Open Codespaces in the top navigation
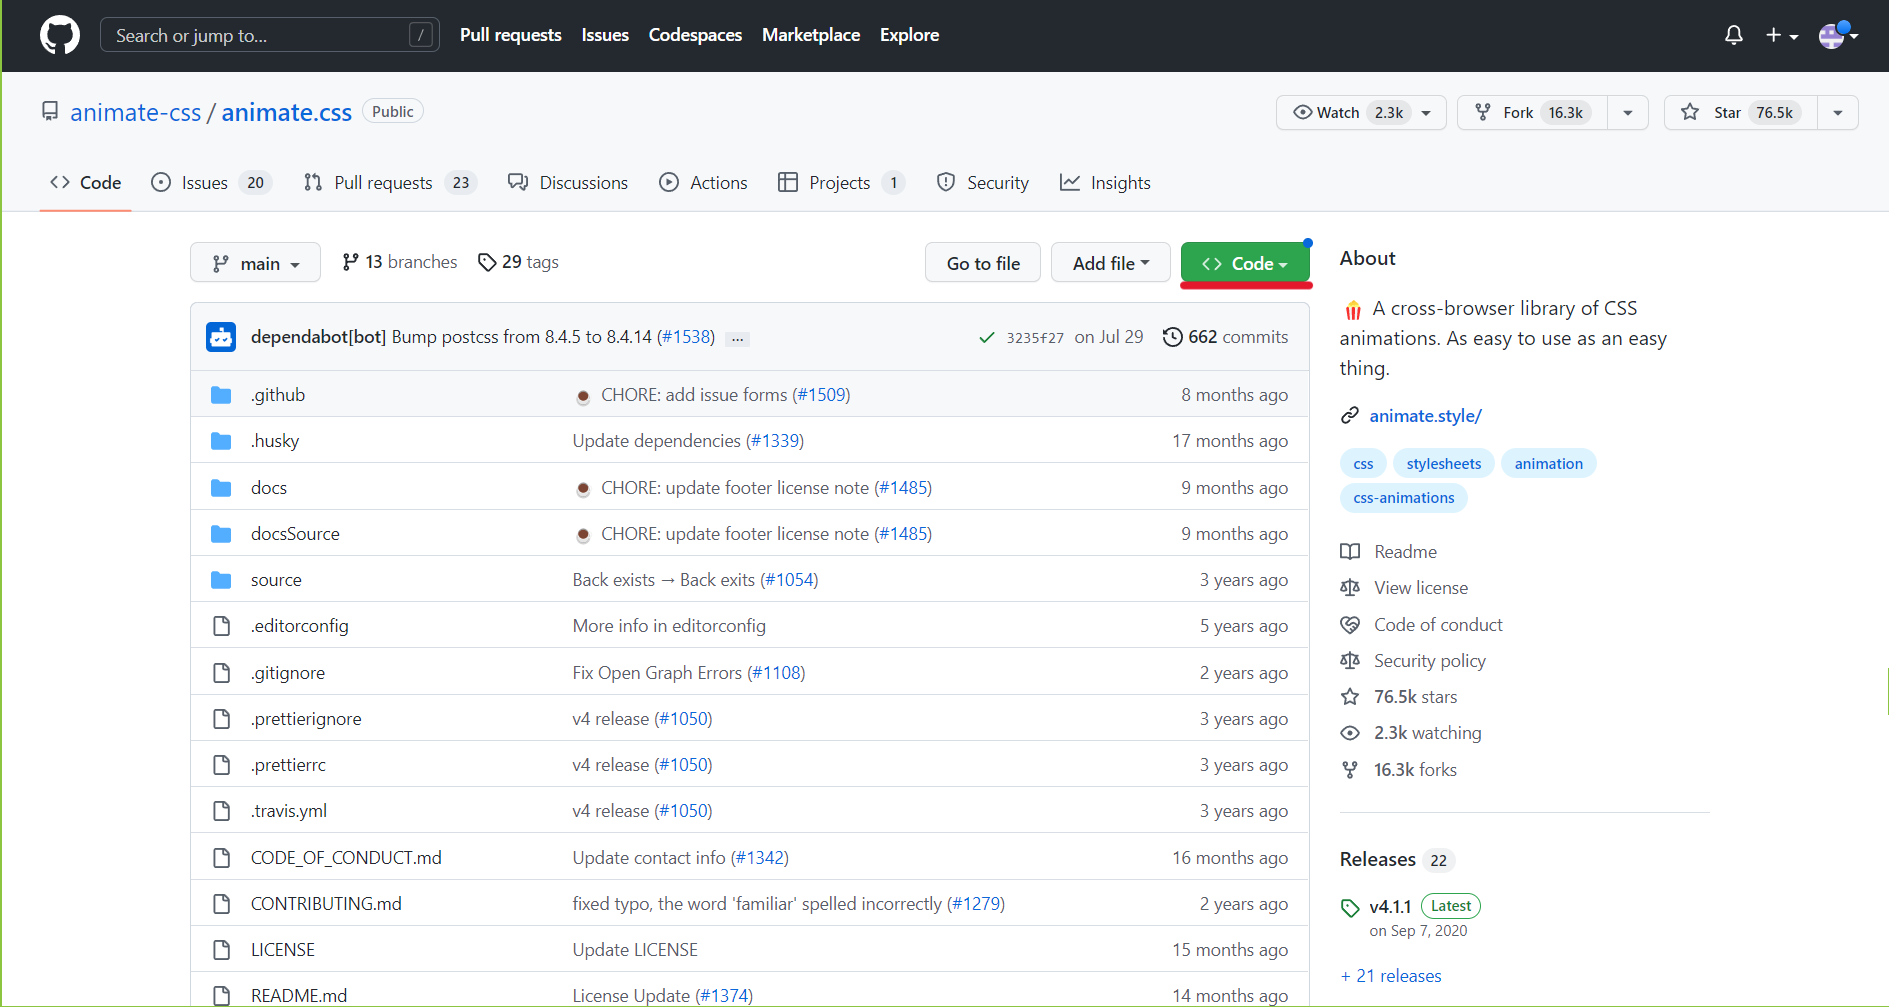The width and height of the screenshot is (1889, 1007). point(695,35)
